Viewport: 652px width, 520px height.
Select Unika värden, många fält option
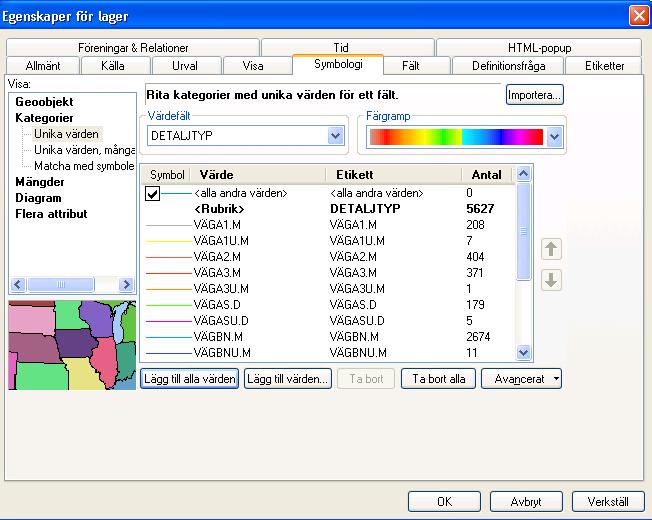pyautogui.click(x=84, y=150)
